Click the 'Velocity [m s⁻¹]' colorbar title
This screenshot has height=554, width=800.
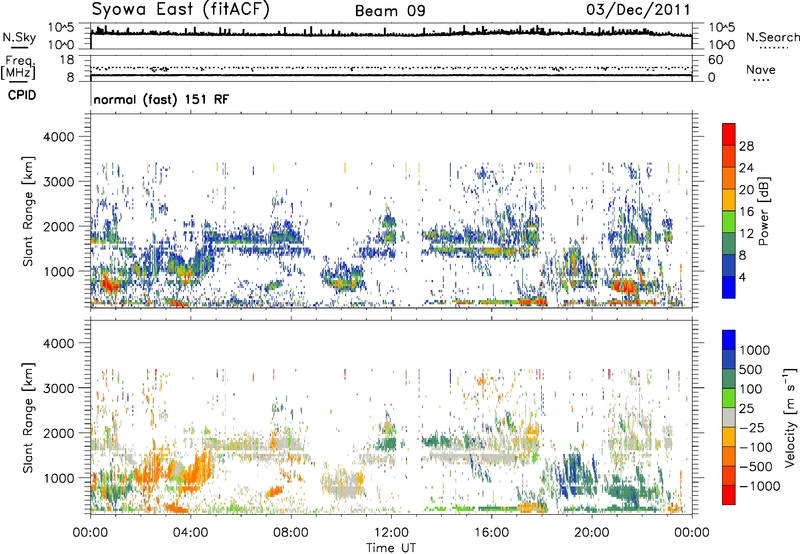point(789,416)
